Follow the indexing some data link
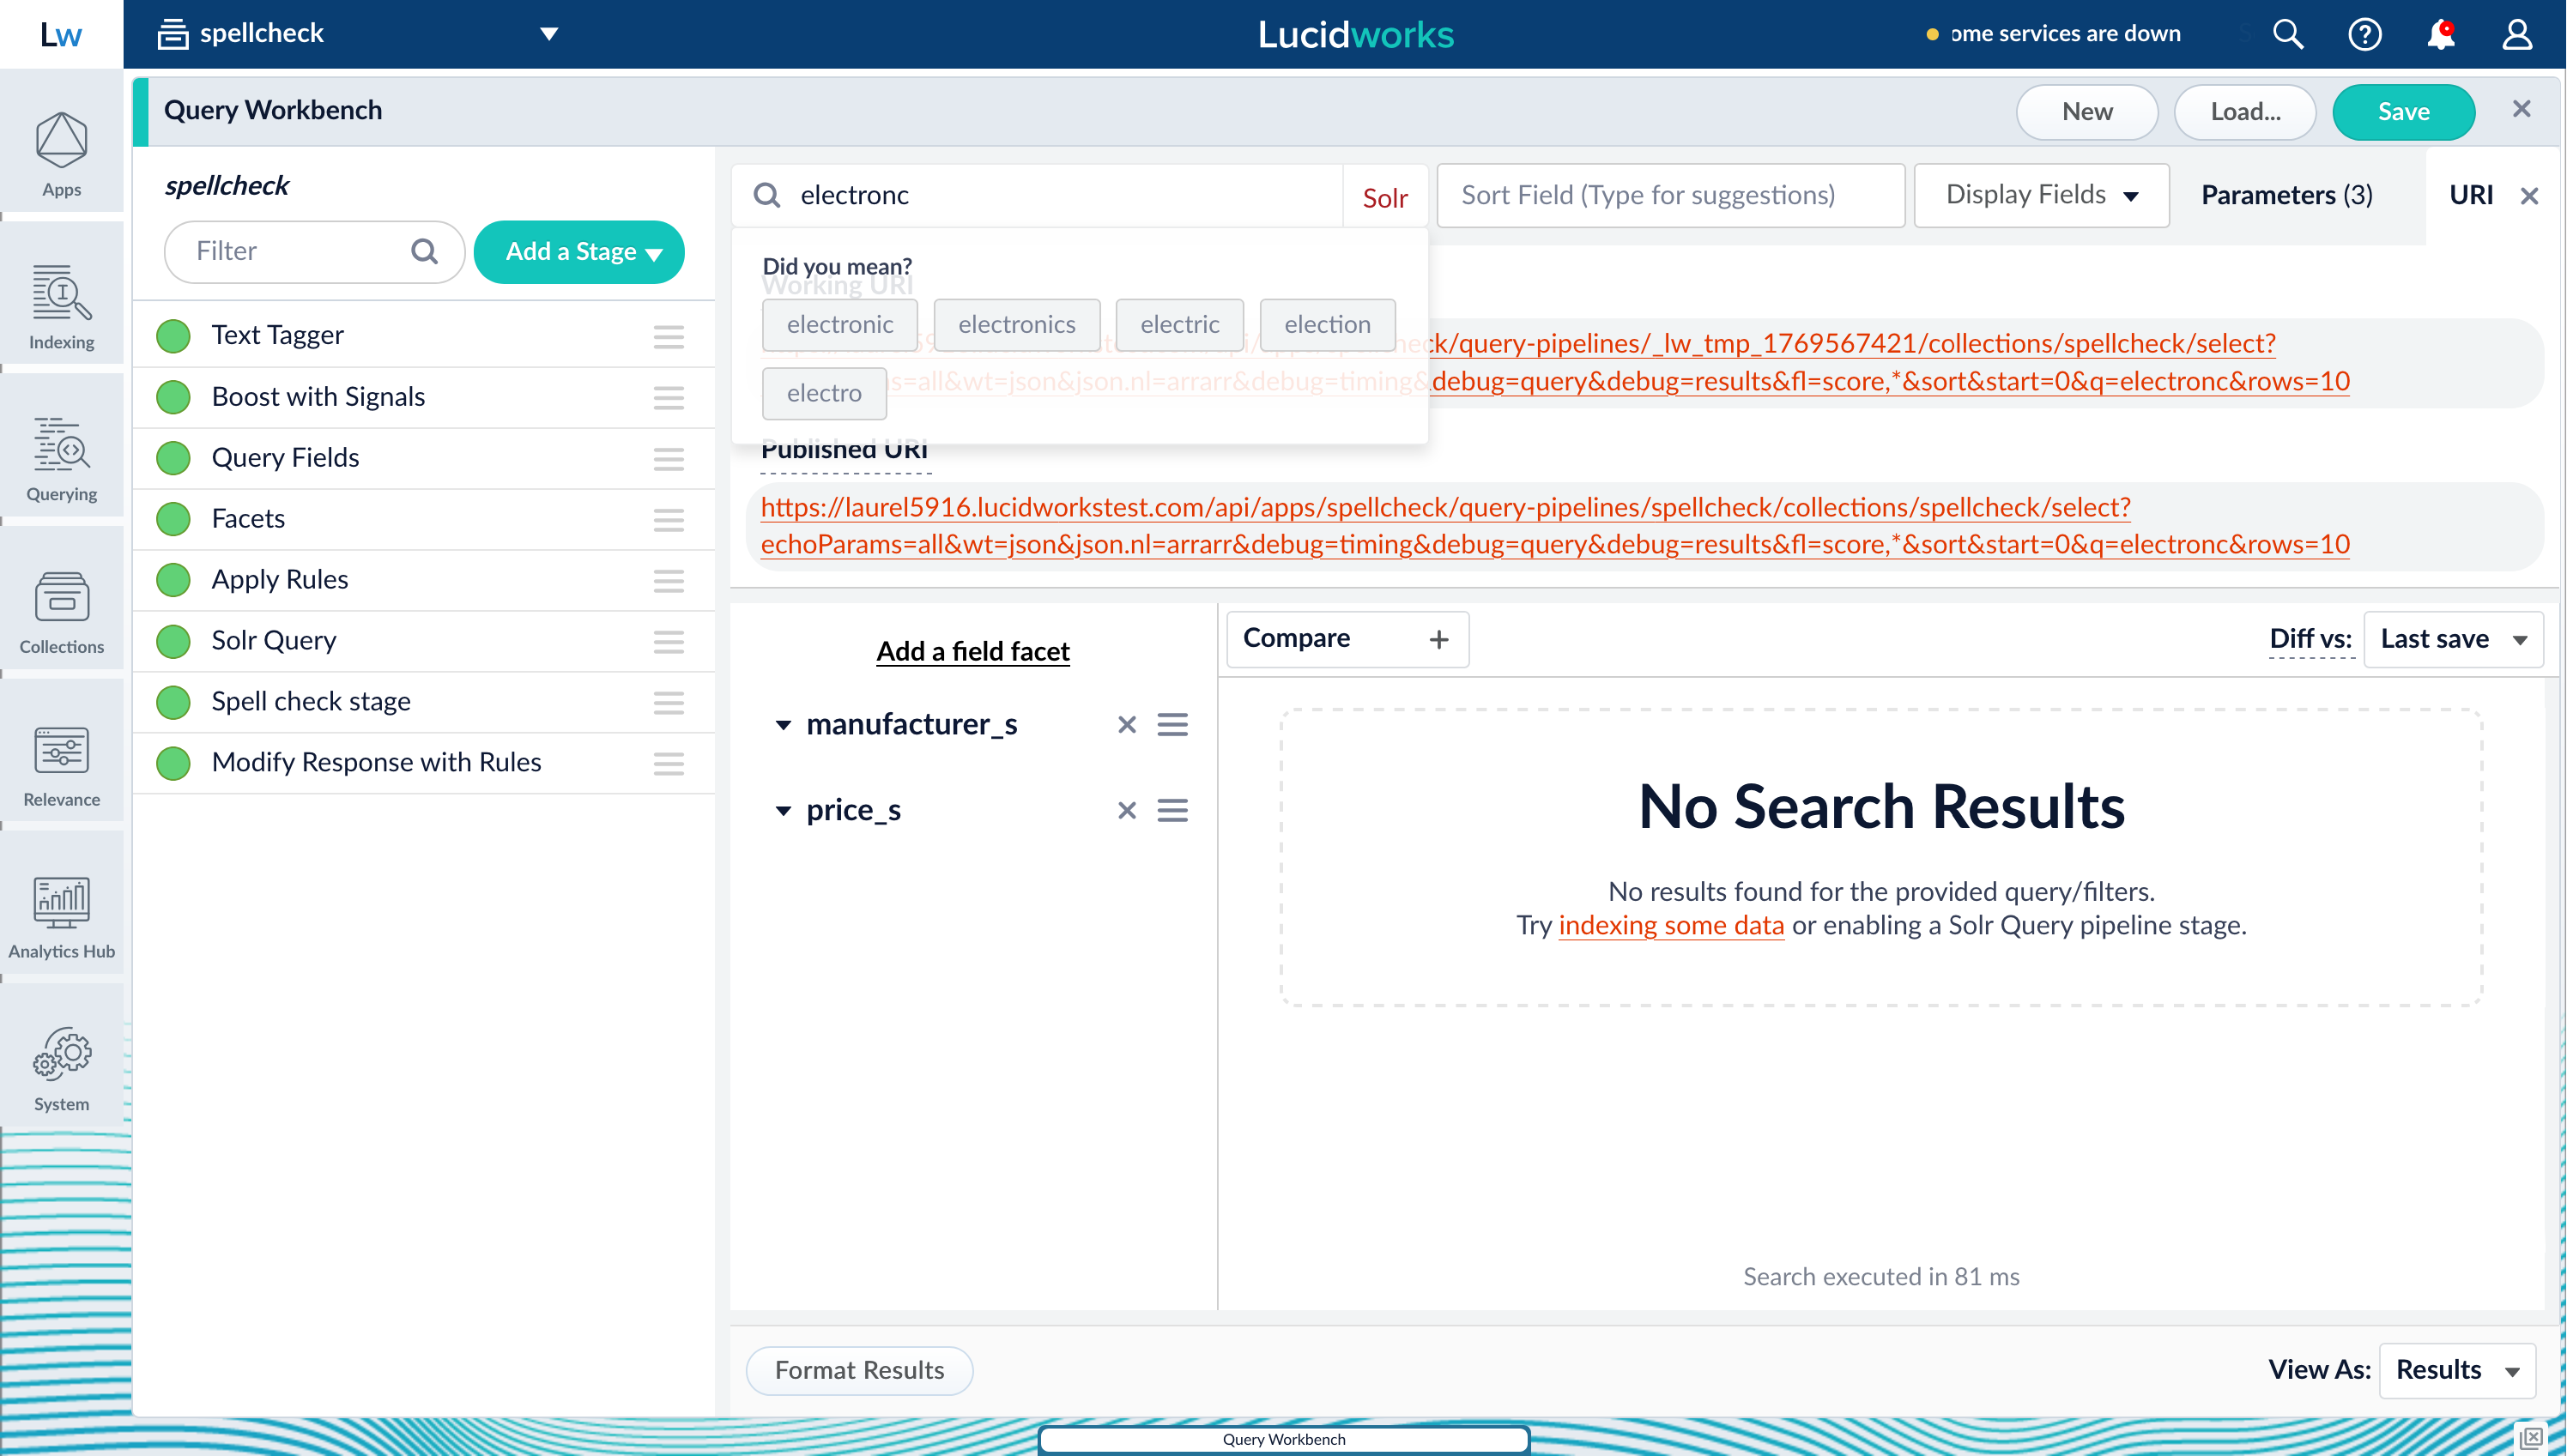This screenshot has height=1456, width=2567. pyautogui.click(x=1671, y=926)
